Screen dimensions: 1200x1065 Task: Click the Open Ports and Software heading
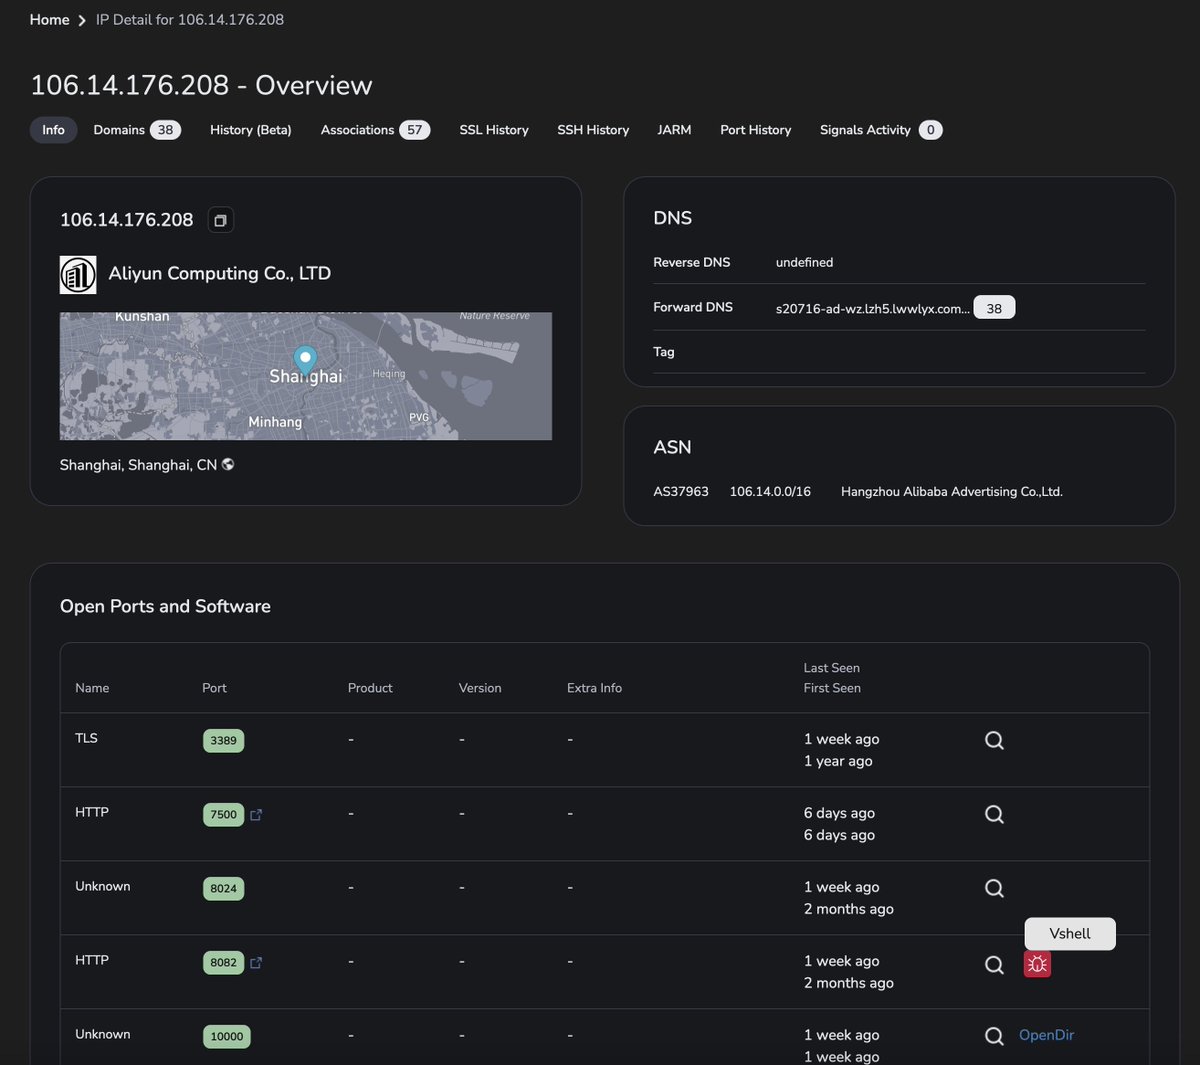point(165,606)
